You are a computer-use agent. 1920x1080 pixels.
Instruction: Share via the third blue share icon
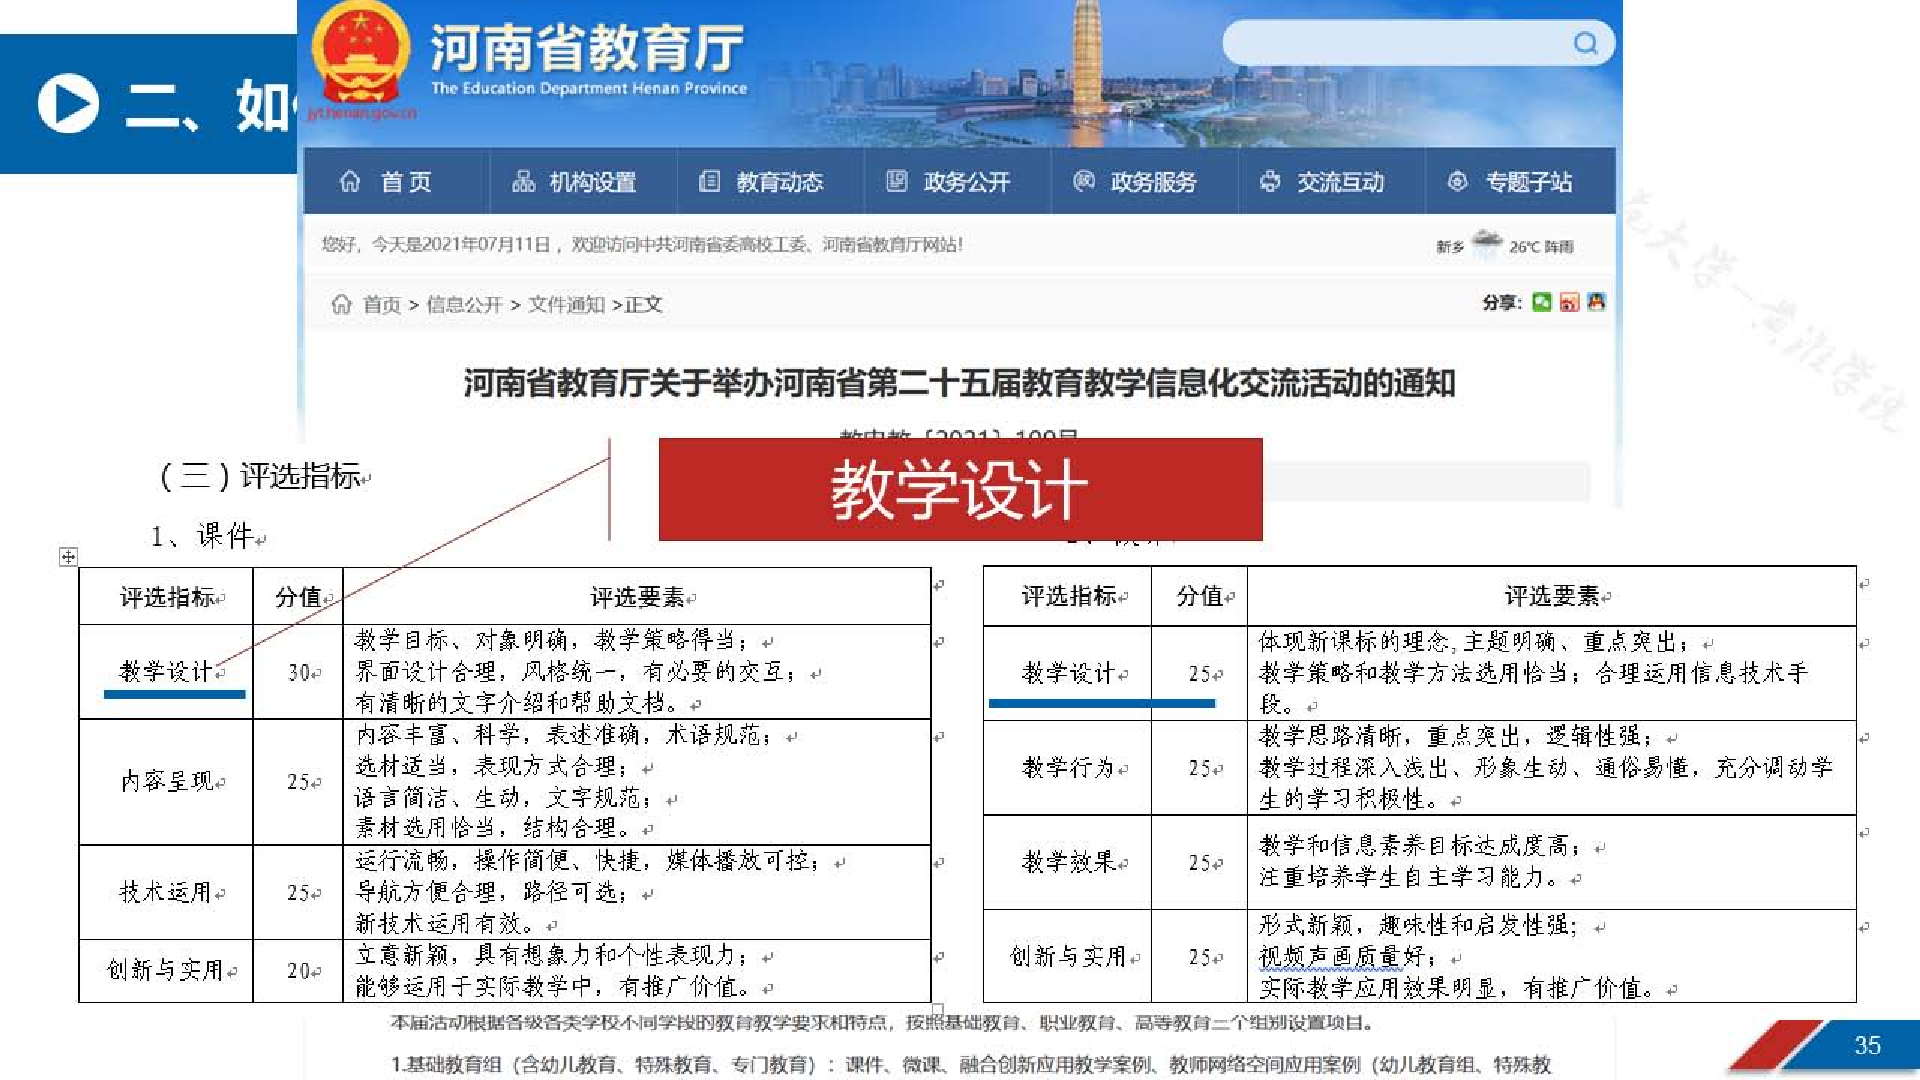click(1596, 302)
